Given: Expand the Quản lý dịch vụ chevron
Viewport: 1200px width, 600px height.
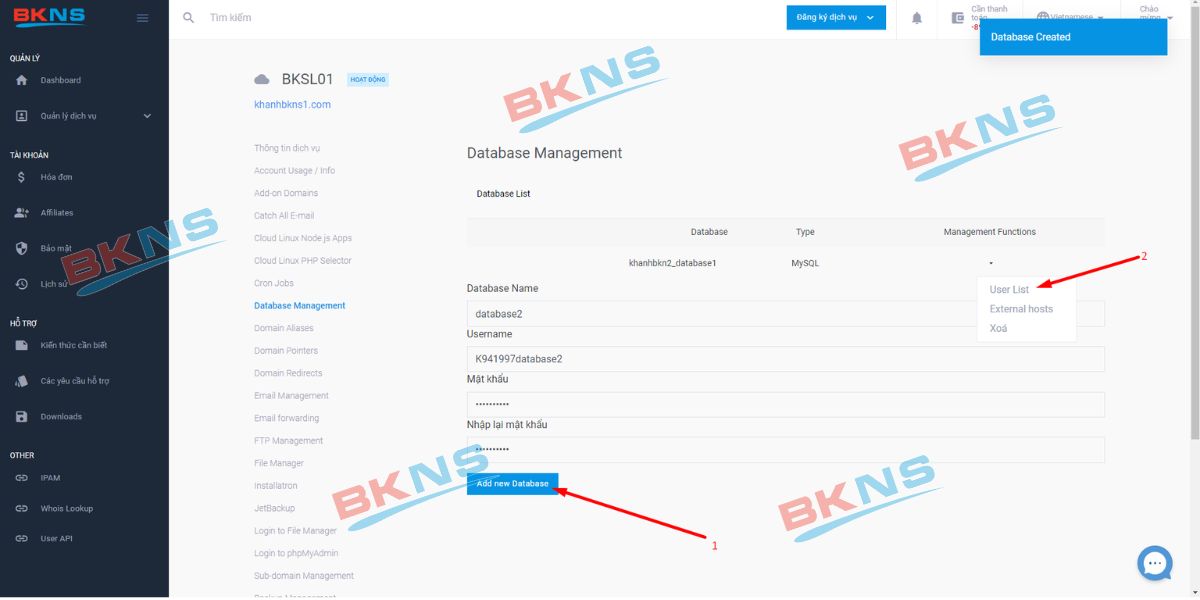Looking at the screenshot, I should [147, 116].
